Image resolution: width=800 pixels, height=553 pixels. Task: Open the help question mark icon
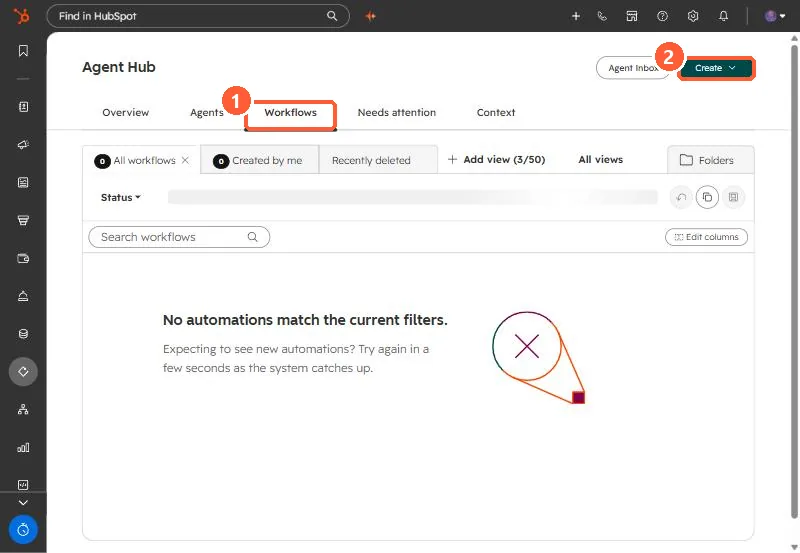(x=662, y=16)
